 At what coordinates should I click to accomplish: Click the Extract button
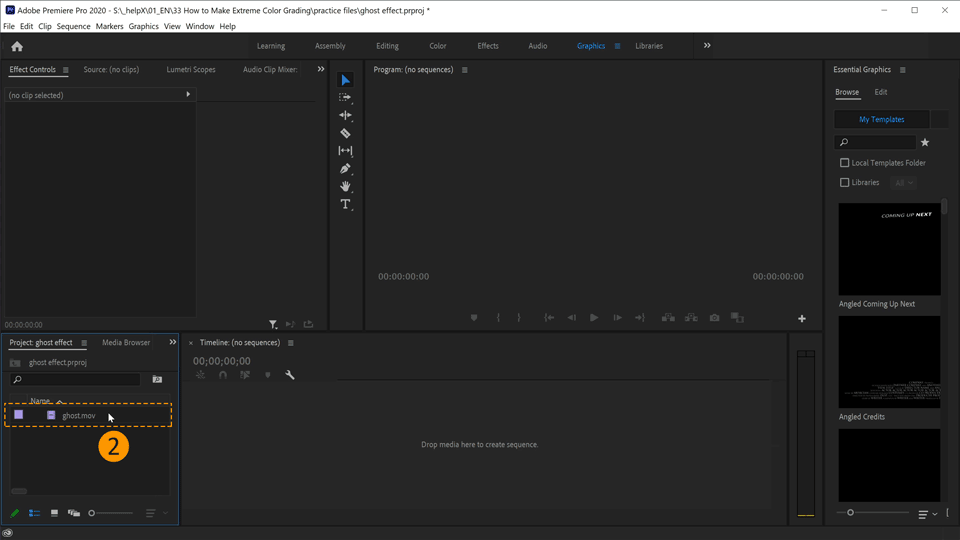[691, 318]
